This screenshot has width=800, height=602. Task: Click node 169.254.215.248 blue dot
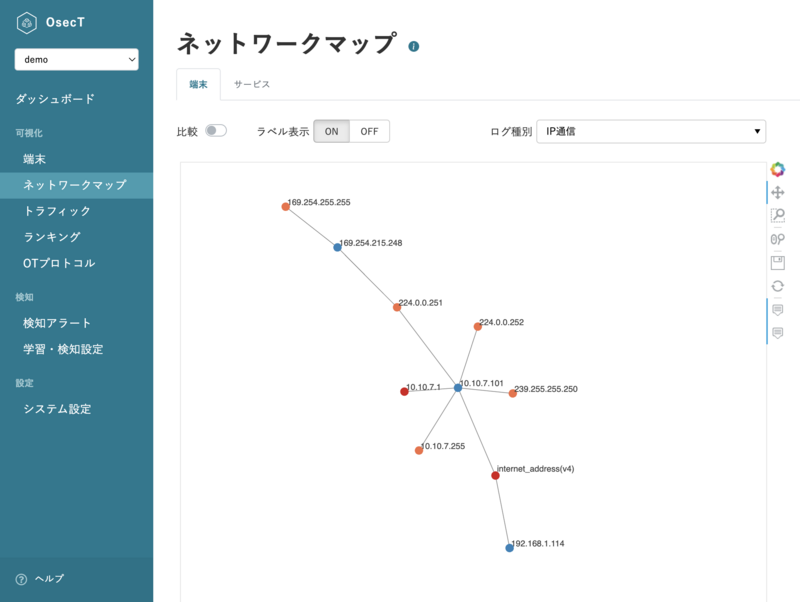337,247
